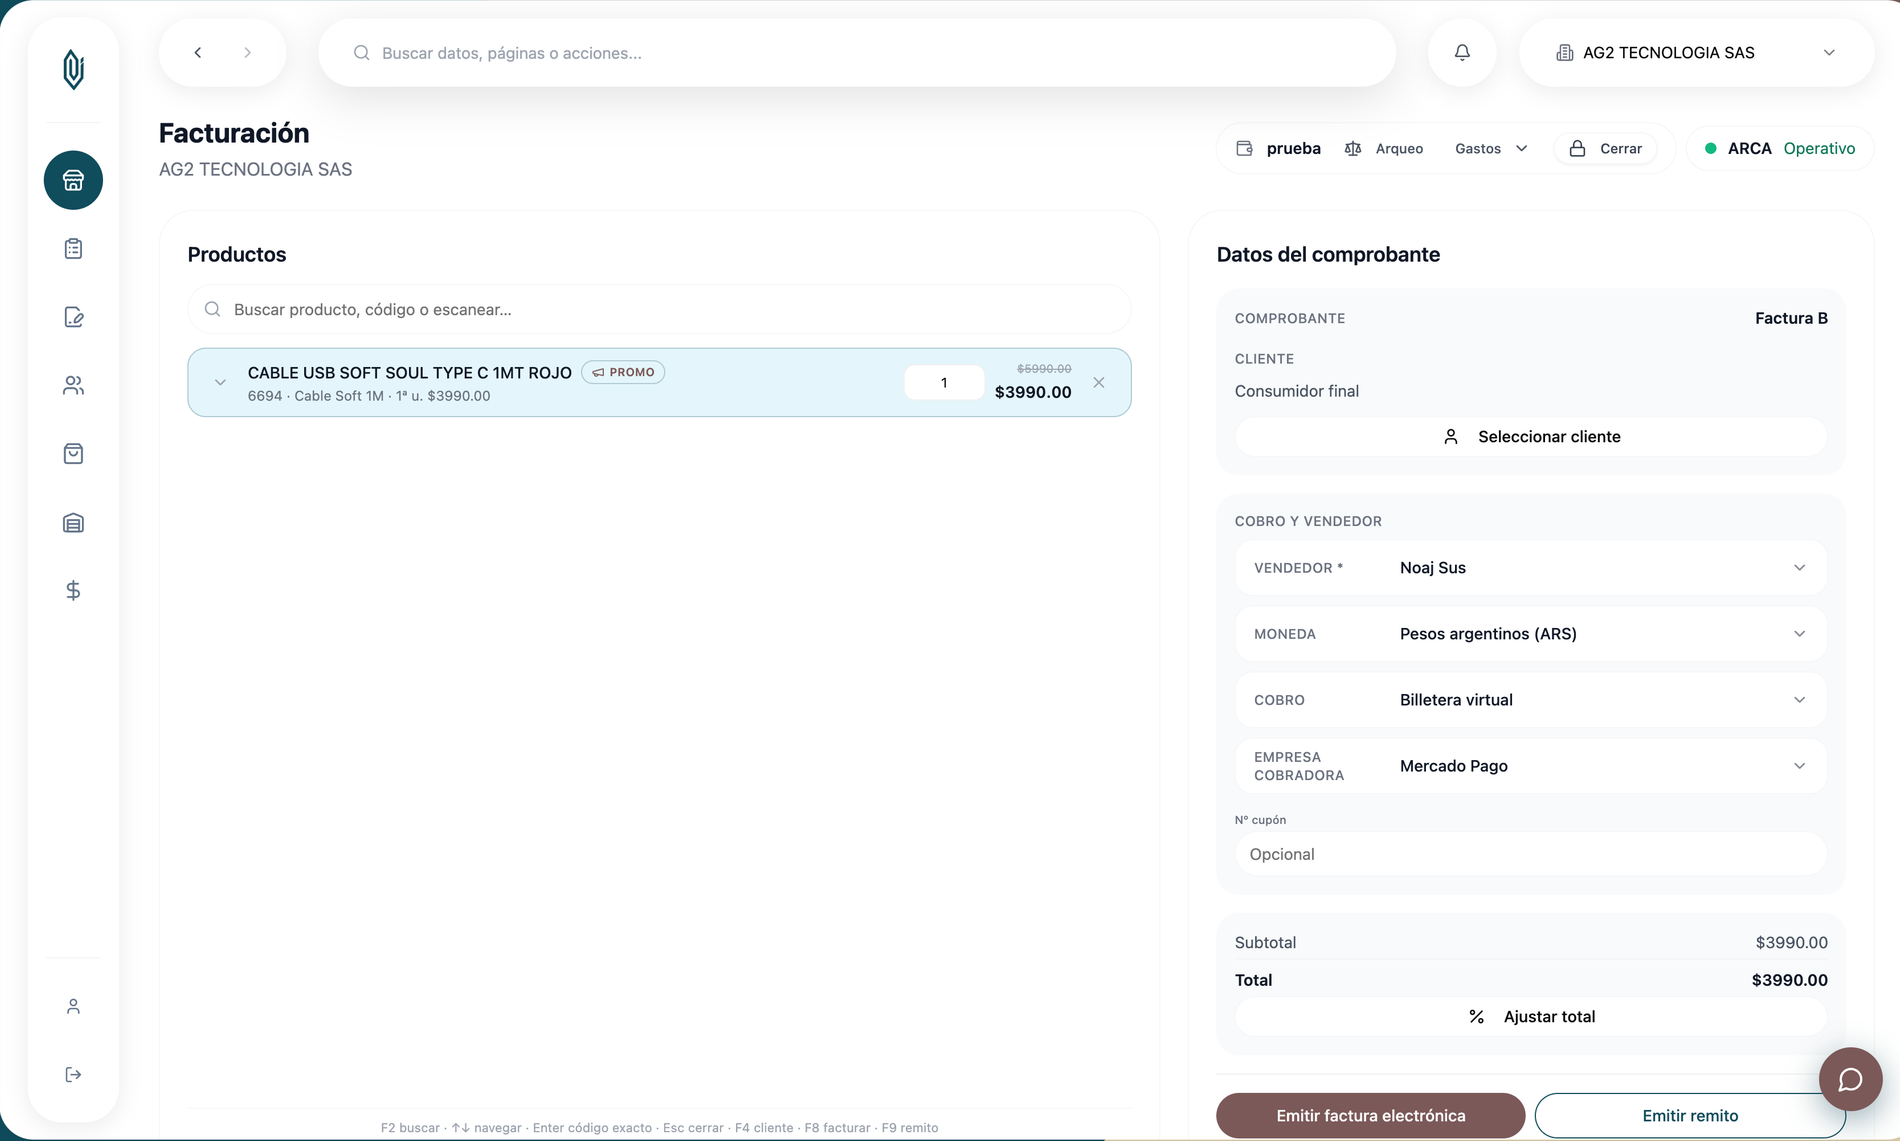Viewport: 1900px width, 1141px height.
Task: Click Emitir remito button
Action: click(x=1689, y=1116)
